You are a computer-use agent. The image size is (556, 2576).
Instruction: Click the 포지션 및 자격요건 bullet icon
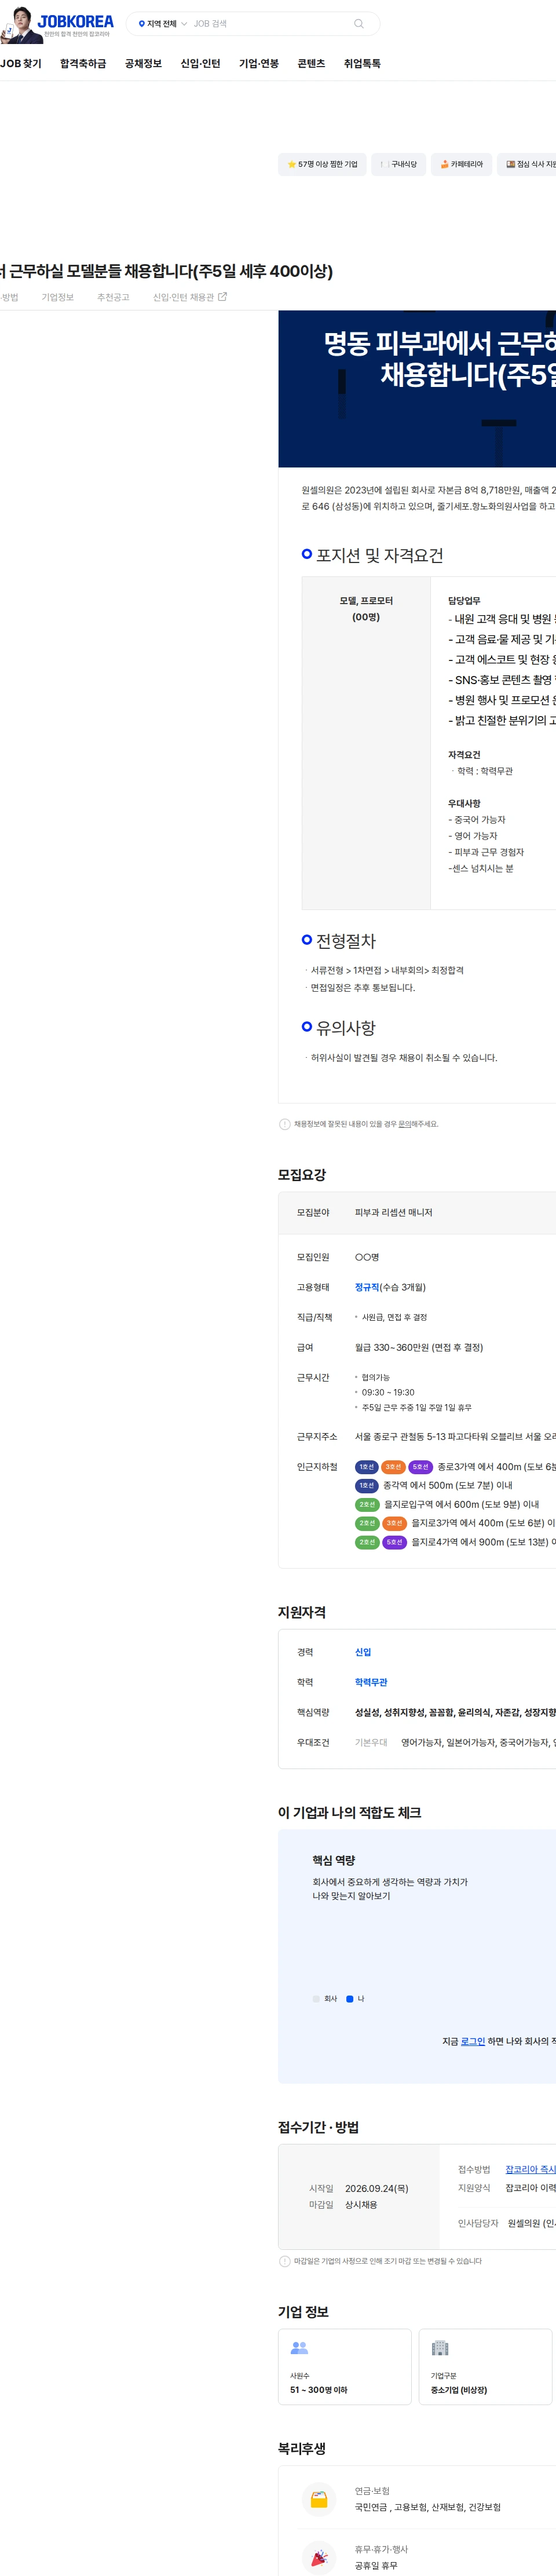[307, 553]
